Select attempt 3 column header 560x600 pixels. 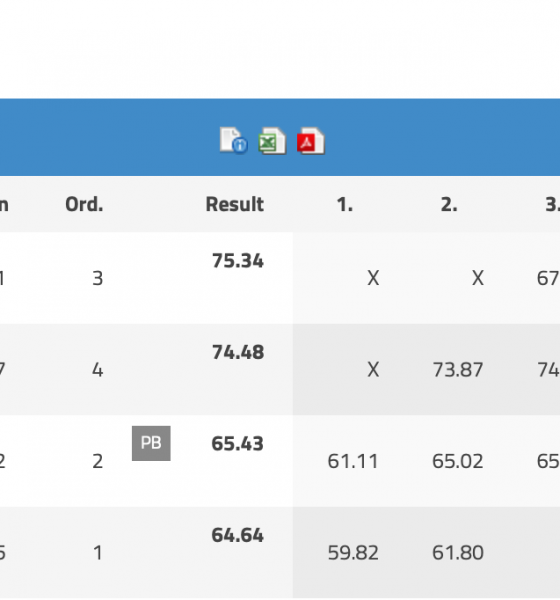coord(552,204)
